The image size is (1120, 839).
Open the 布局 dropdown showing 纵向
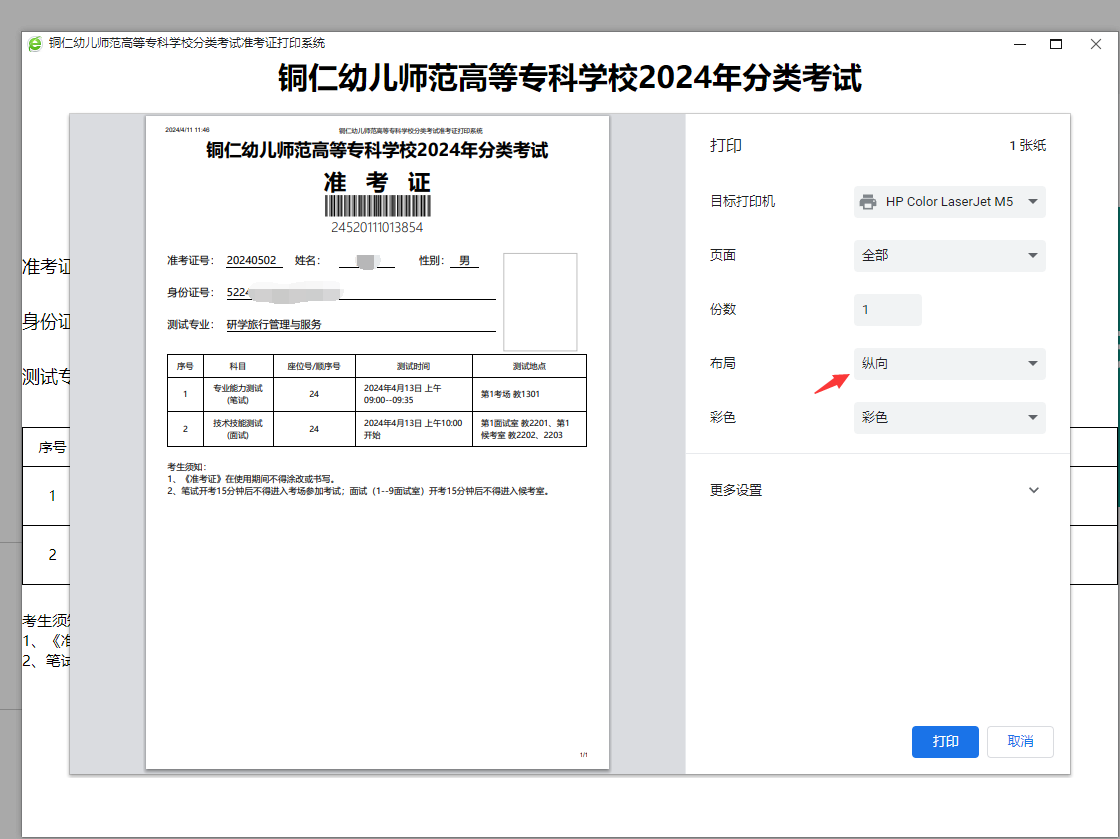pyautogui.click(x=949, y=364)
